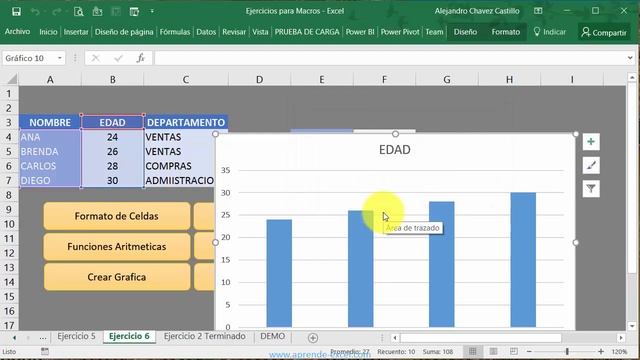
Task: Click the cell containing DIEGO
Action: [50, 180]
